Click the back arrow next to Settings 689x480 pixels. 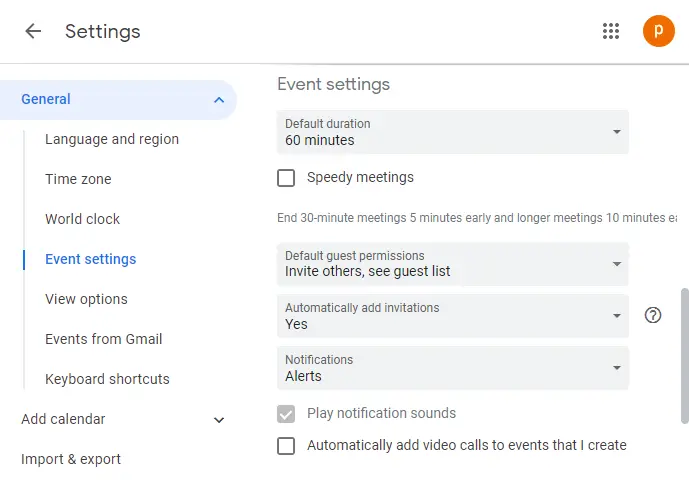pos(33,31)
